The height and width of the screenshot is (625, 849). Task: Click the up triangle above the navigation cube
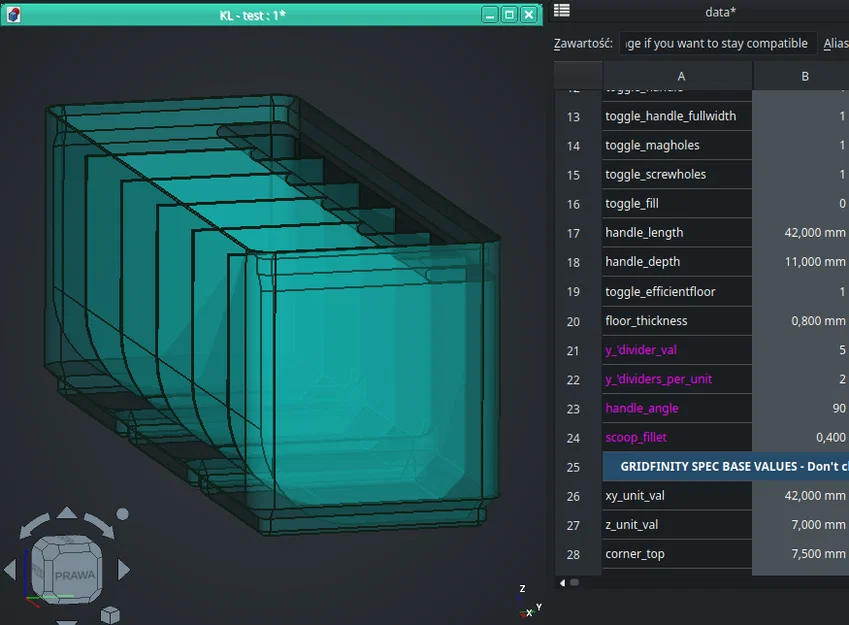point(66,514)
